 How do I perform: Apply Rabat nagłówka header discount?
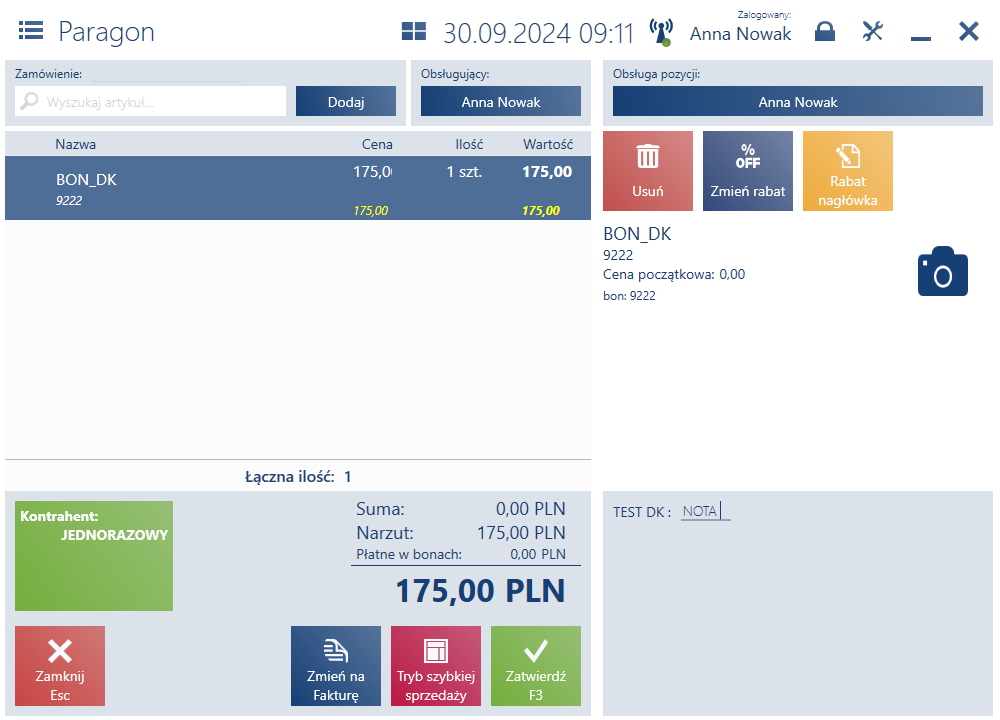pyautogui.click(x=848, y=171)
